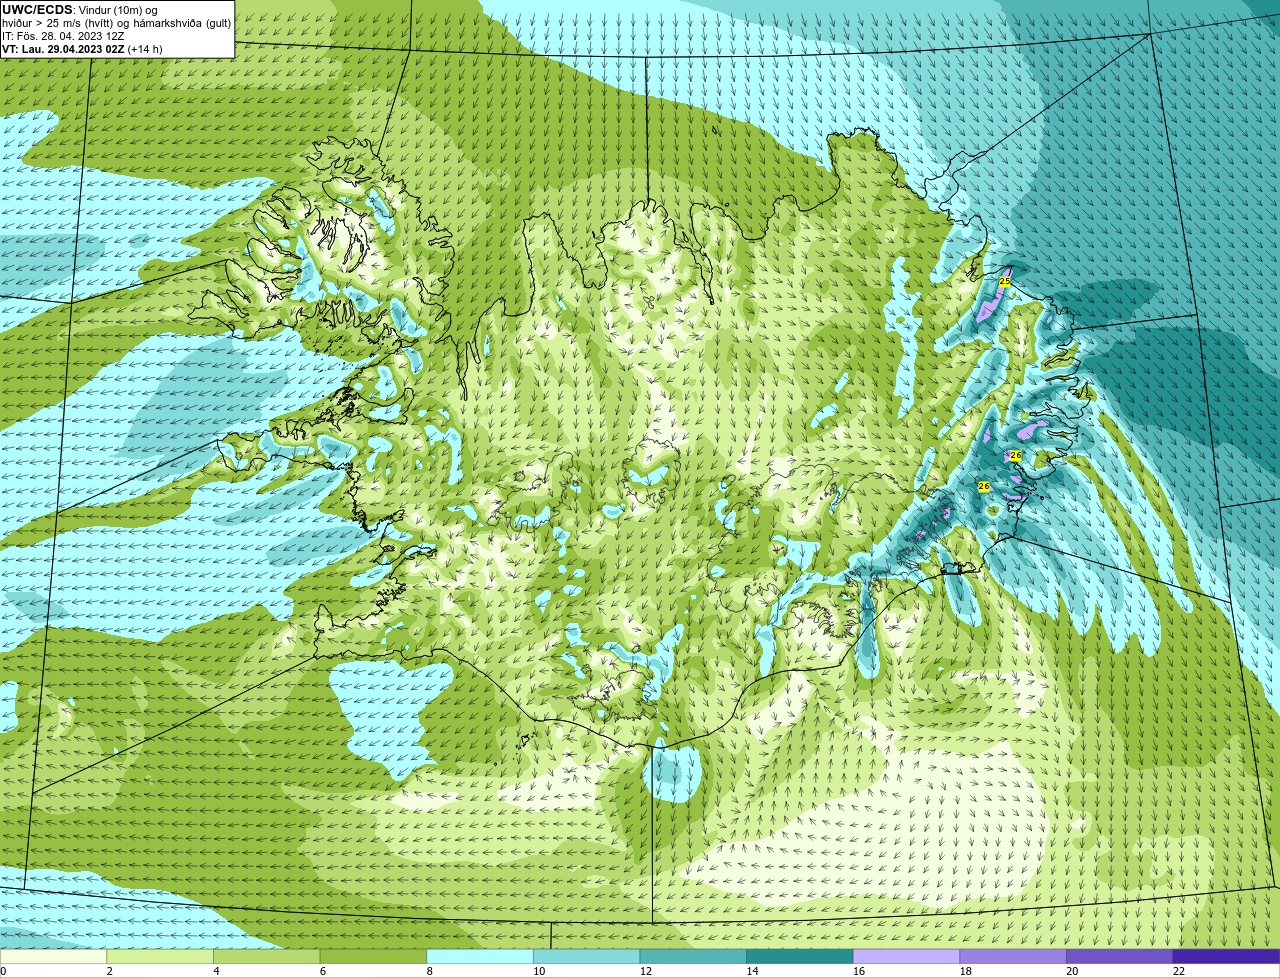The width and height of the screenshot is (1280, 978).
Task: Click the 'UWC/ECDS: Vindur (10m) og' title line
Action: (80, 10)
